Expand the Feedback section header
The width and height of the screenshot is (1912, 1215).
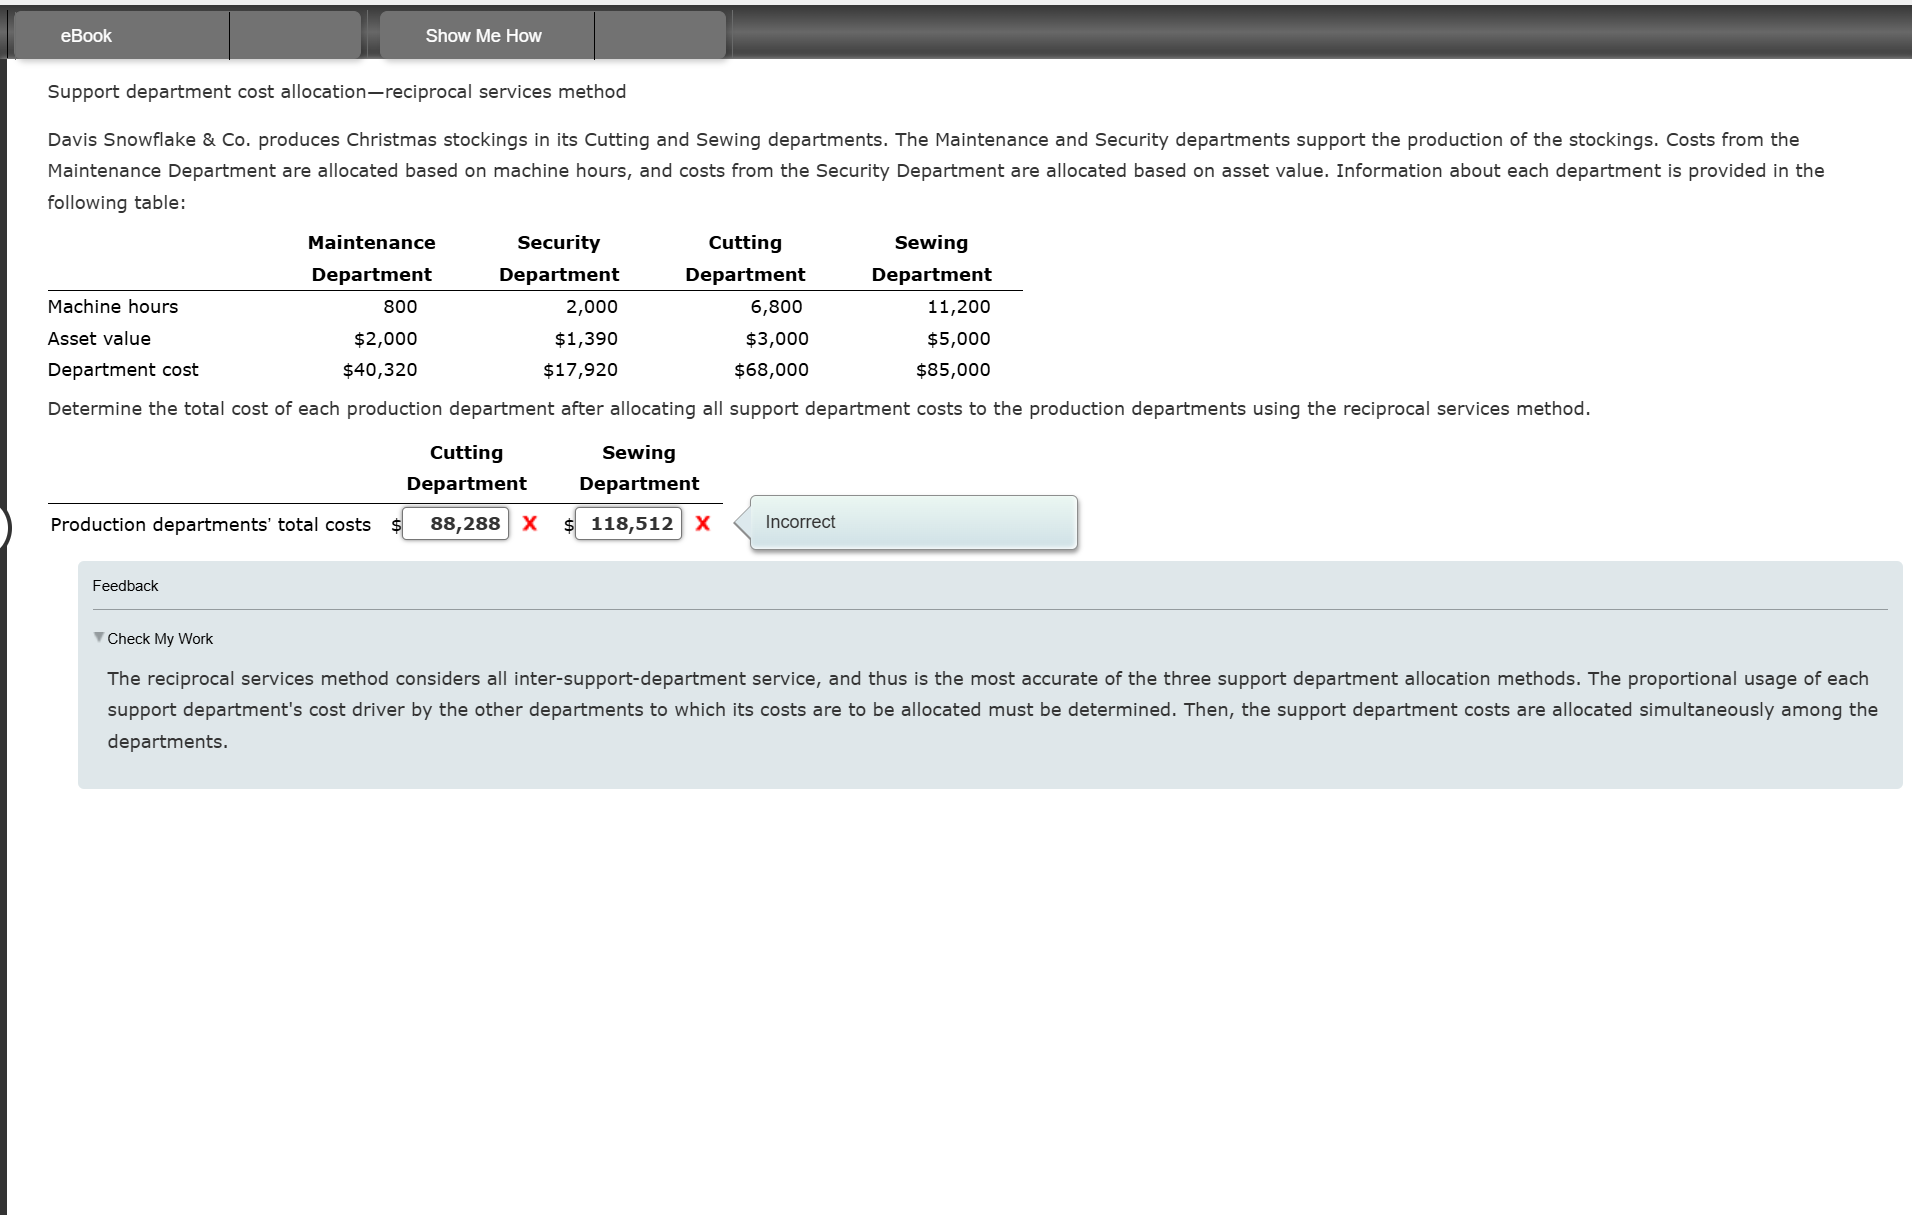(x=125, y=585)
